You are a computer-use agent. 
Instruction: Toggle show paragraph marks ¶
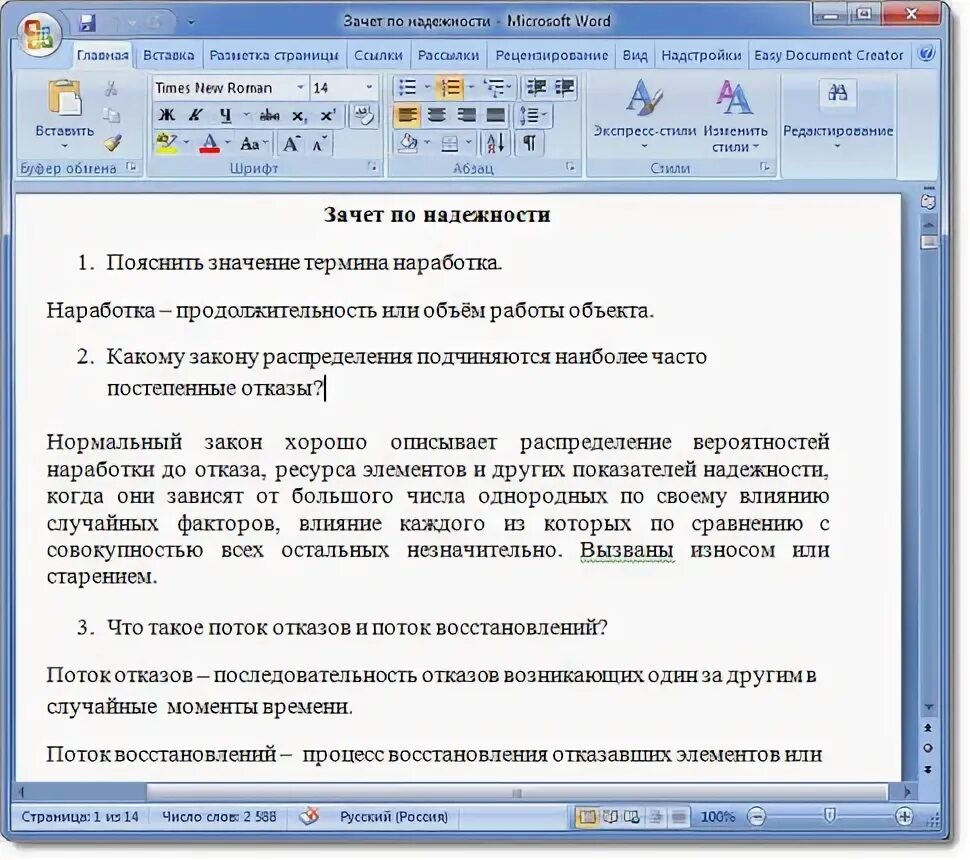click(x=530, y=144)
